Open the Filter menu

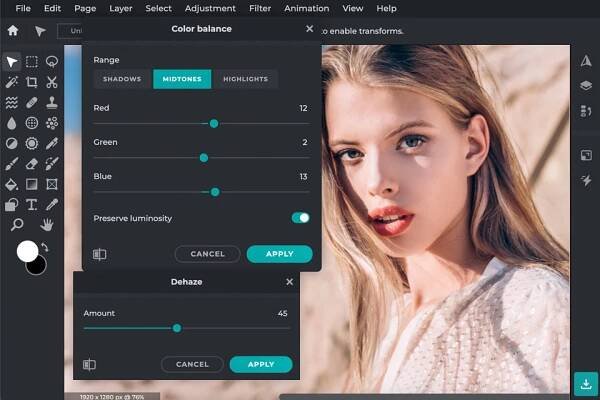260,8
